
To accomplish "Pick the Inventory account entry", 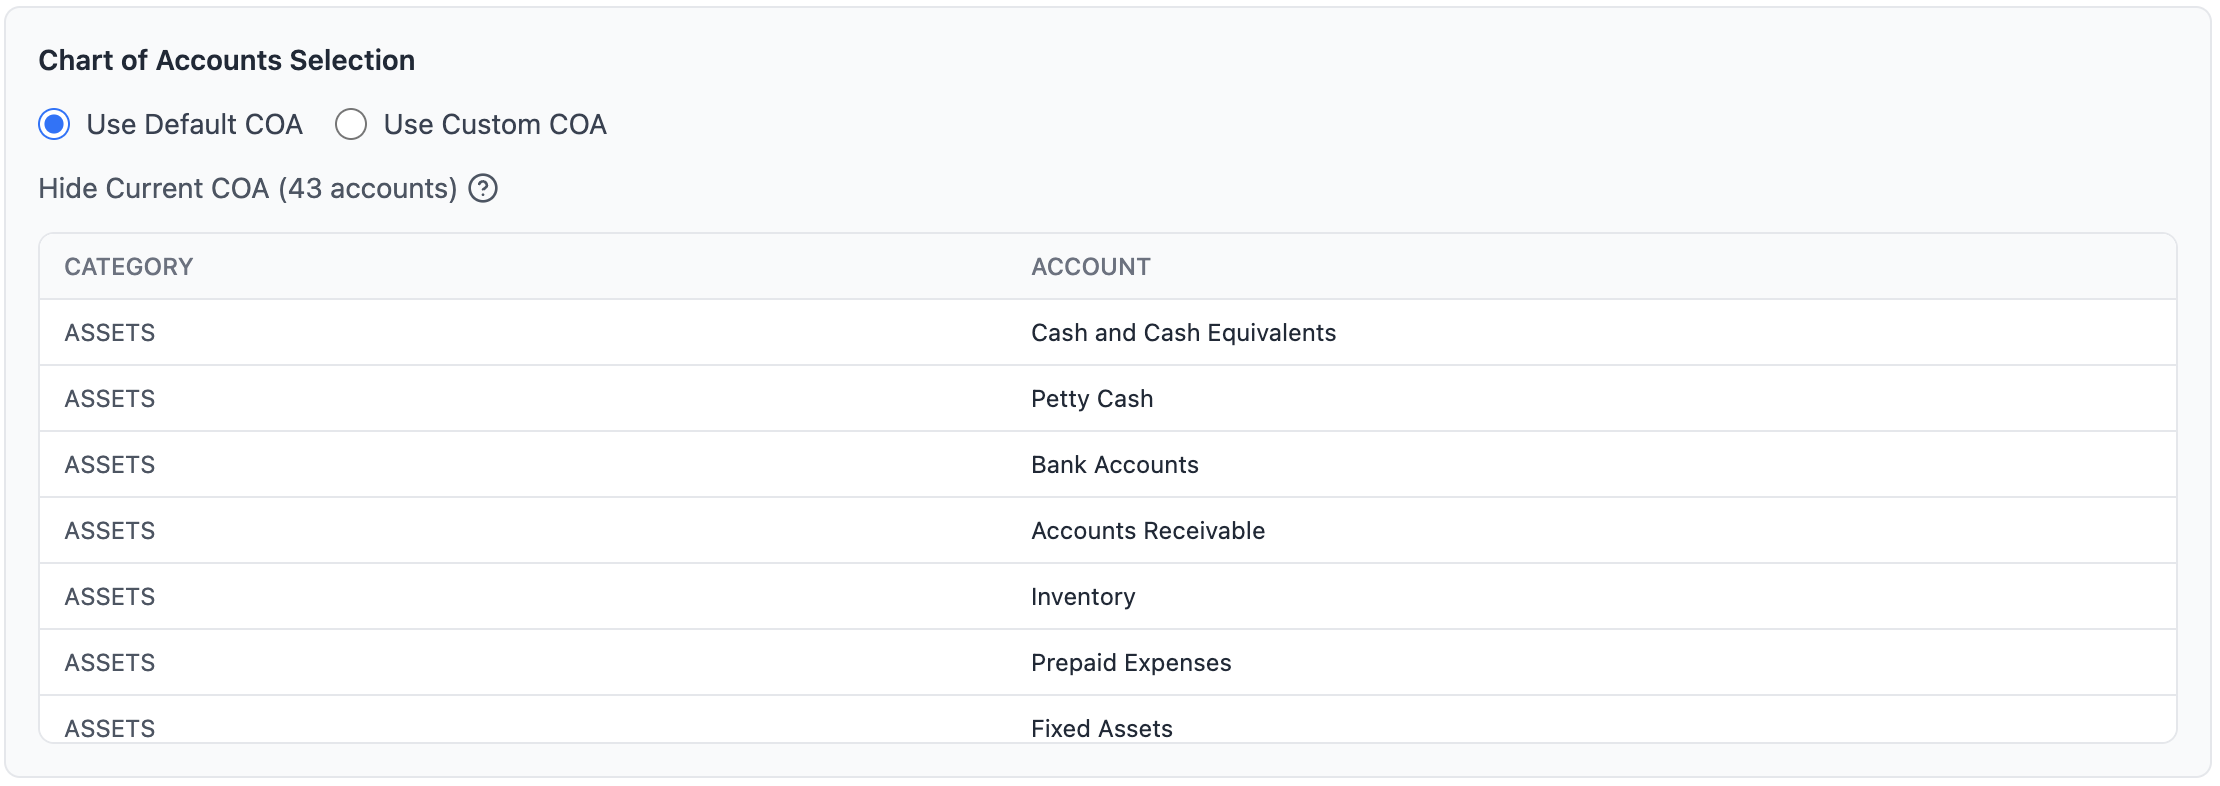I will click(x=1083, y=597).
